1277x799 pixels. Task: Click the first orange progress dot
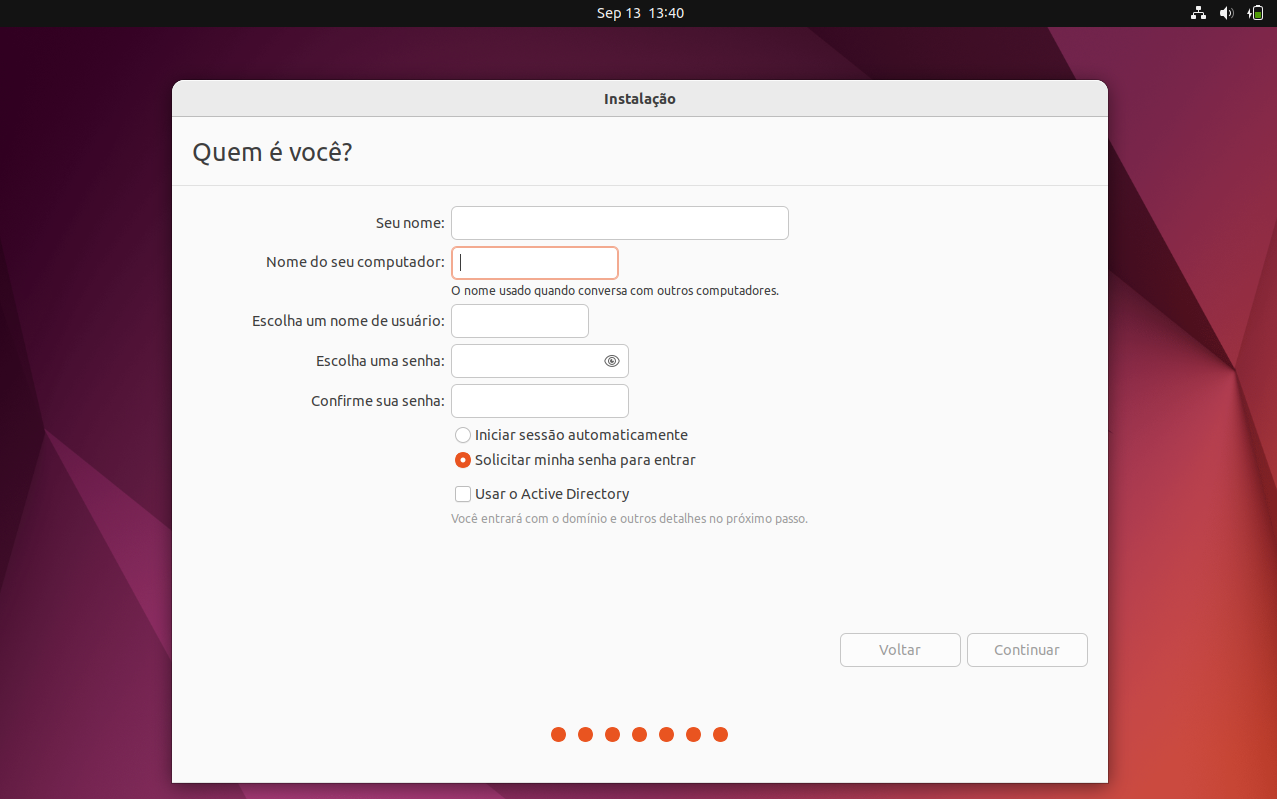pyautogui.click(x=558, y=735)
